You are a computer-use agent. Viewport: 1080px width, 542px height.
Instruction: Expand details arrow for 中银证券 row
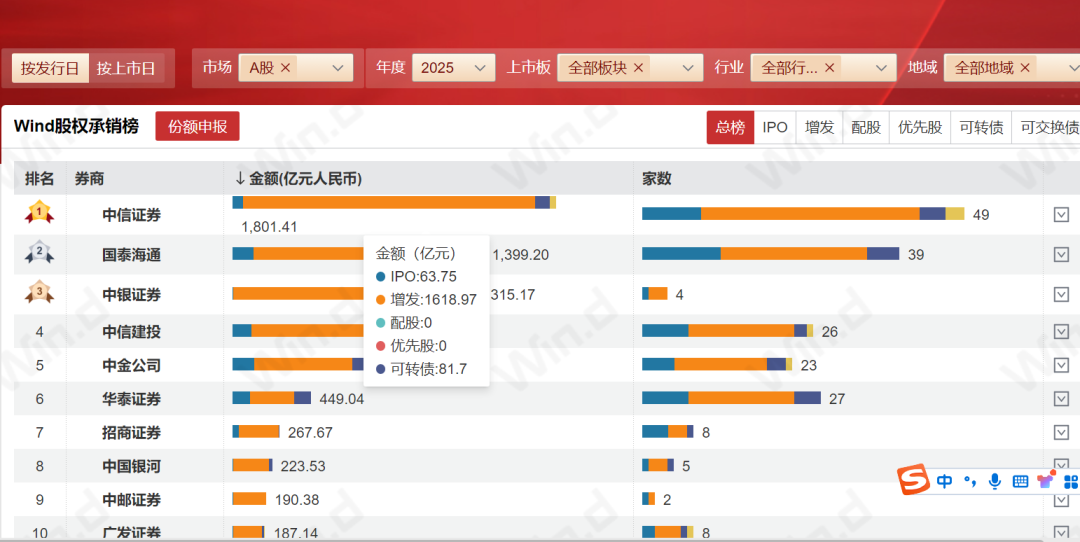[x=1061, y=294]
